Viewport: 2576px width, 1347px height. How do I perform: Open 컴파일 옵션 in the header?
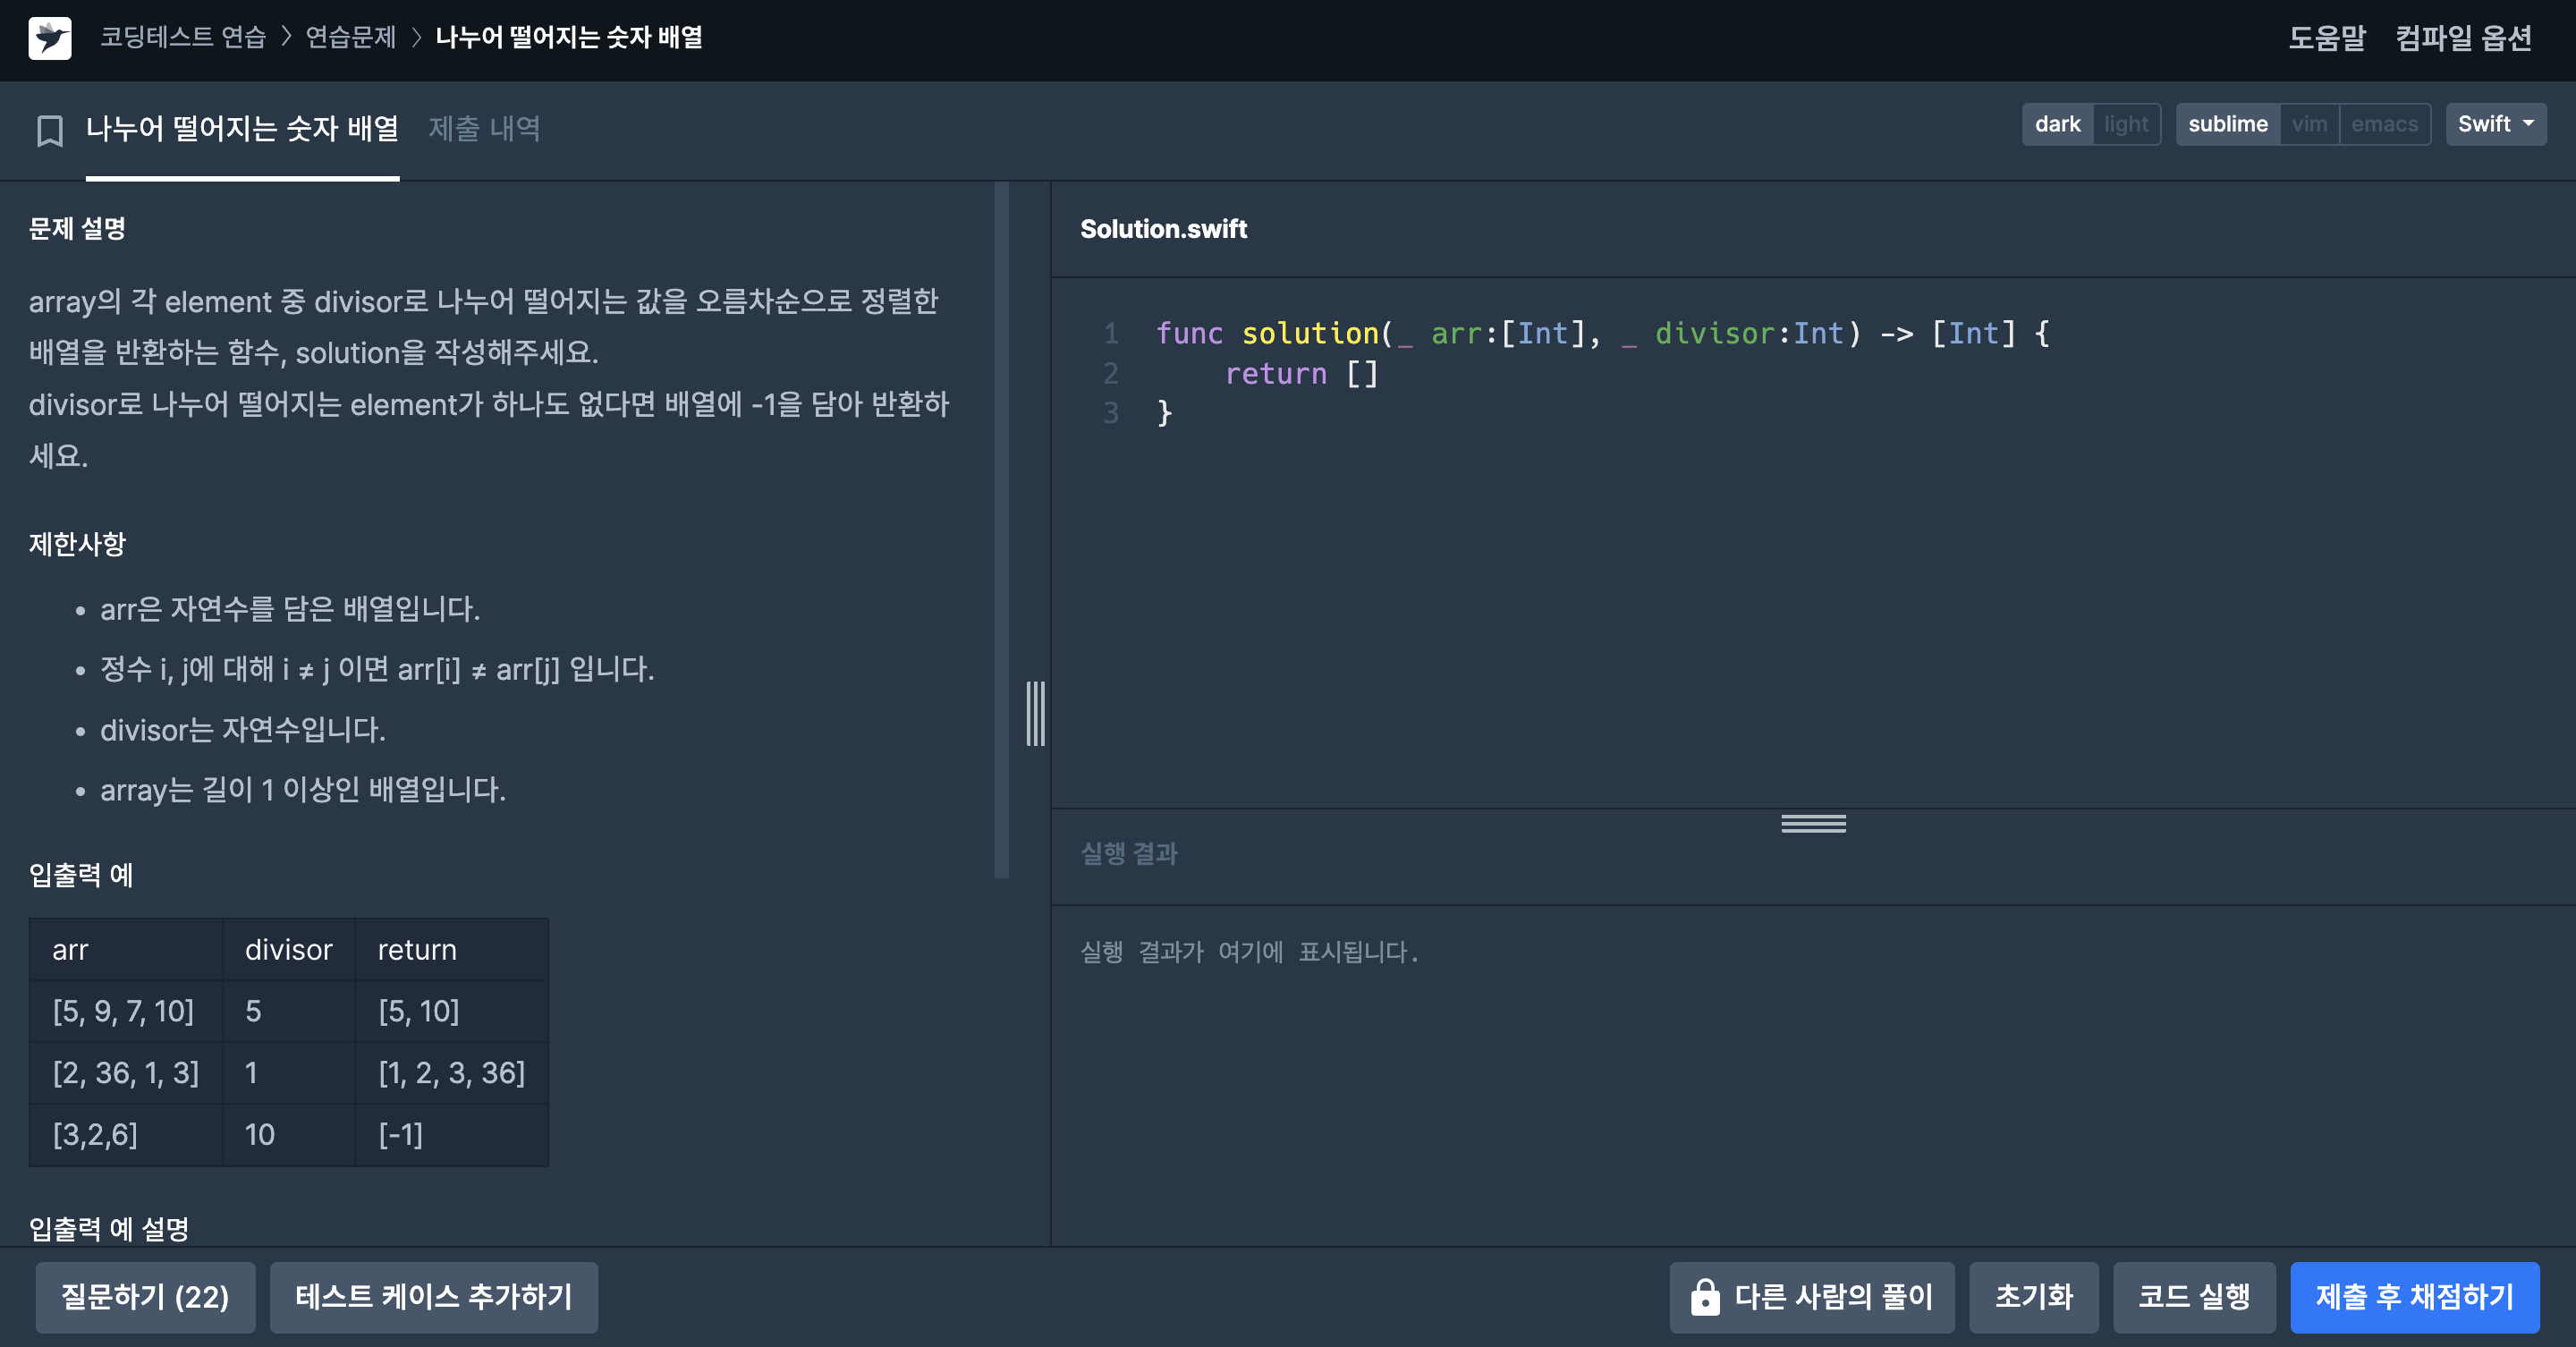[2463, 38]
